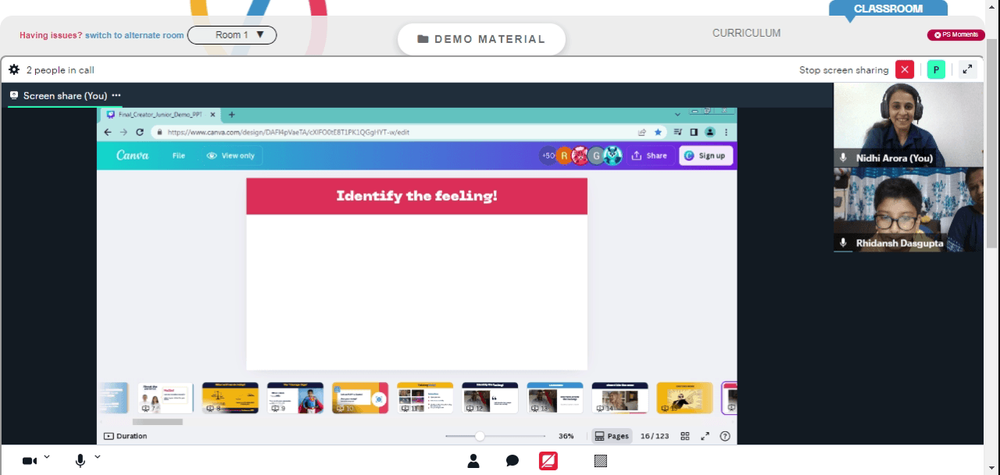Click +50 collaborators badge

coord(547,156)
